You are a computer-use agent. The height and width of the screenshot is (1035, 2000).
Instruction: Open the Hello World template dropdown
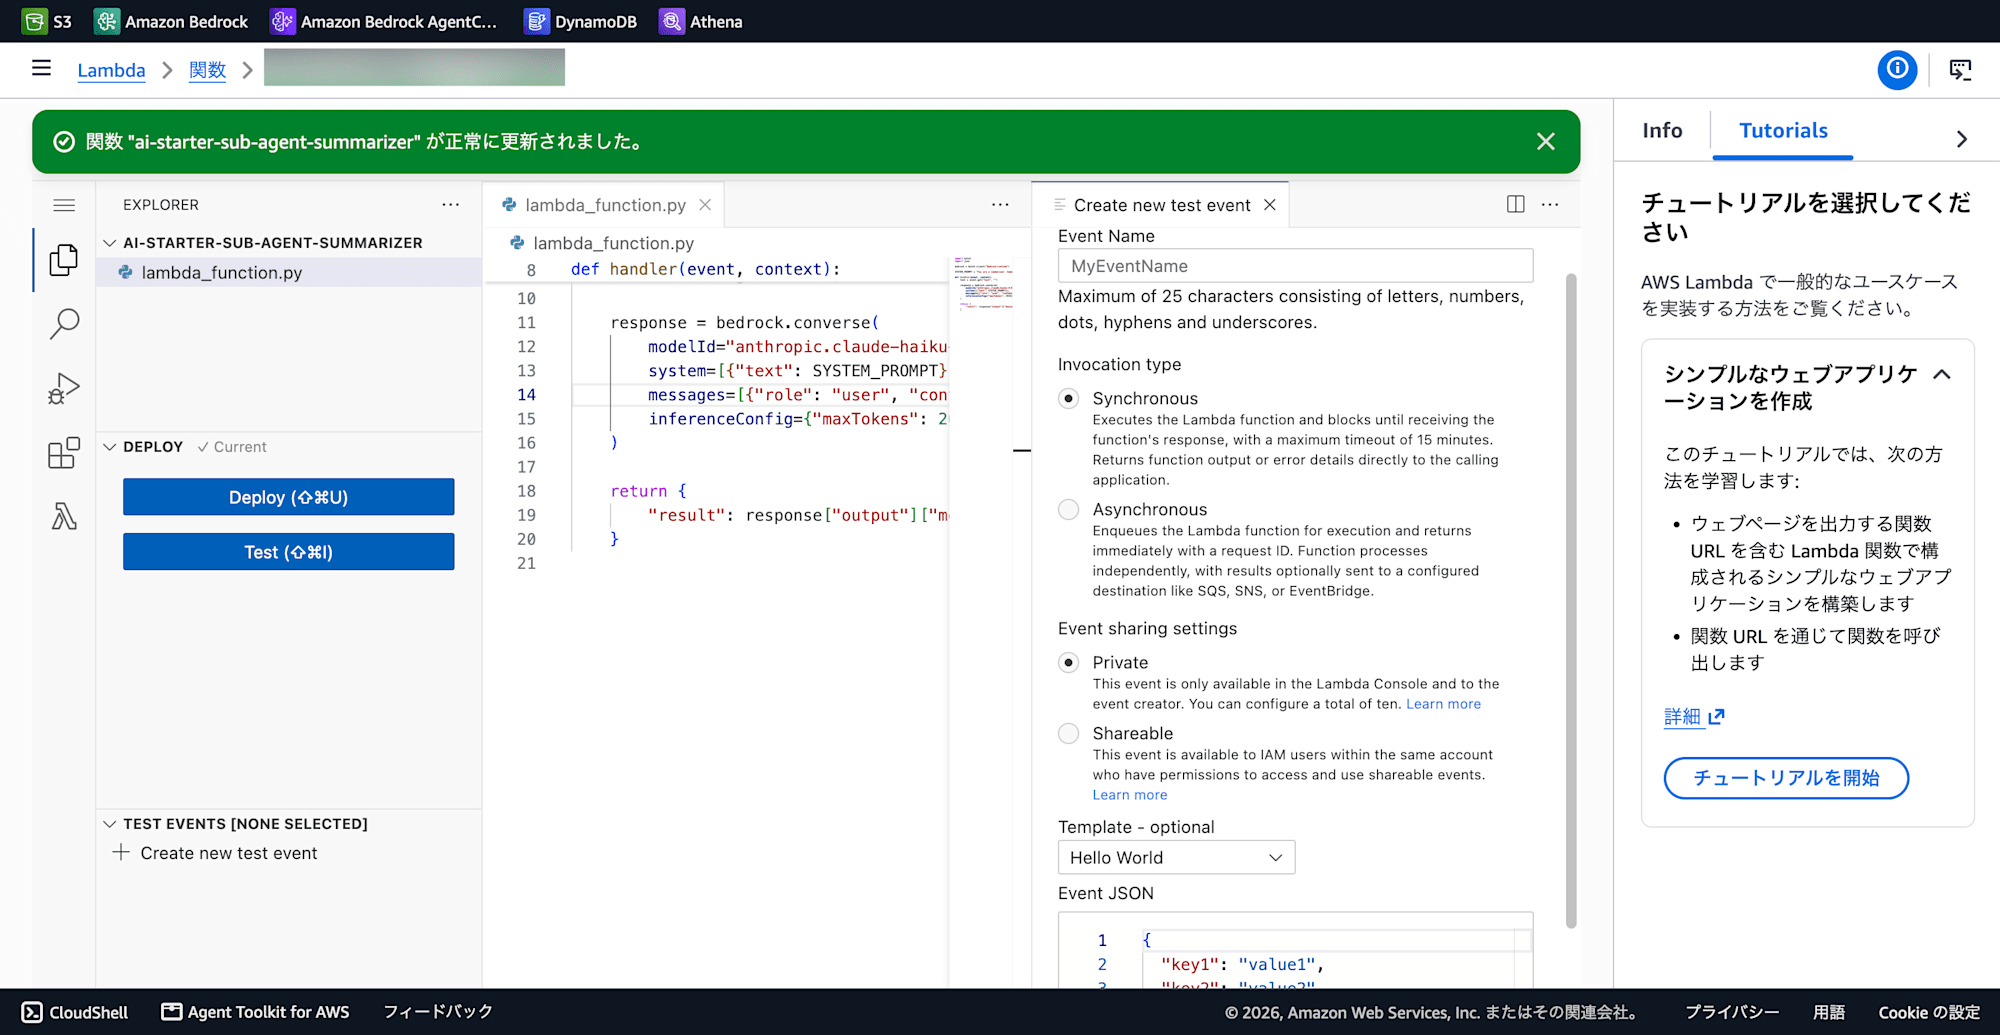[x=1176, y=857]
